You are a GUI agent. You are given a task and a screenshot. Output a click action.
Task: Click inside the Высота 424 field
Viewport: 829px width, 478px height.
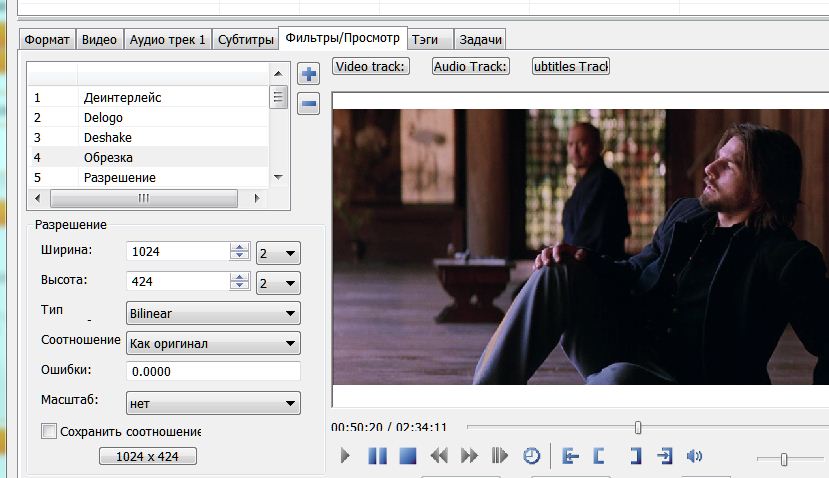coord(178,282)
